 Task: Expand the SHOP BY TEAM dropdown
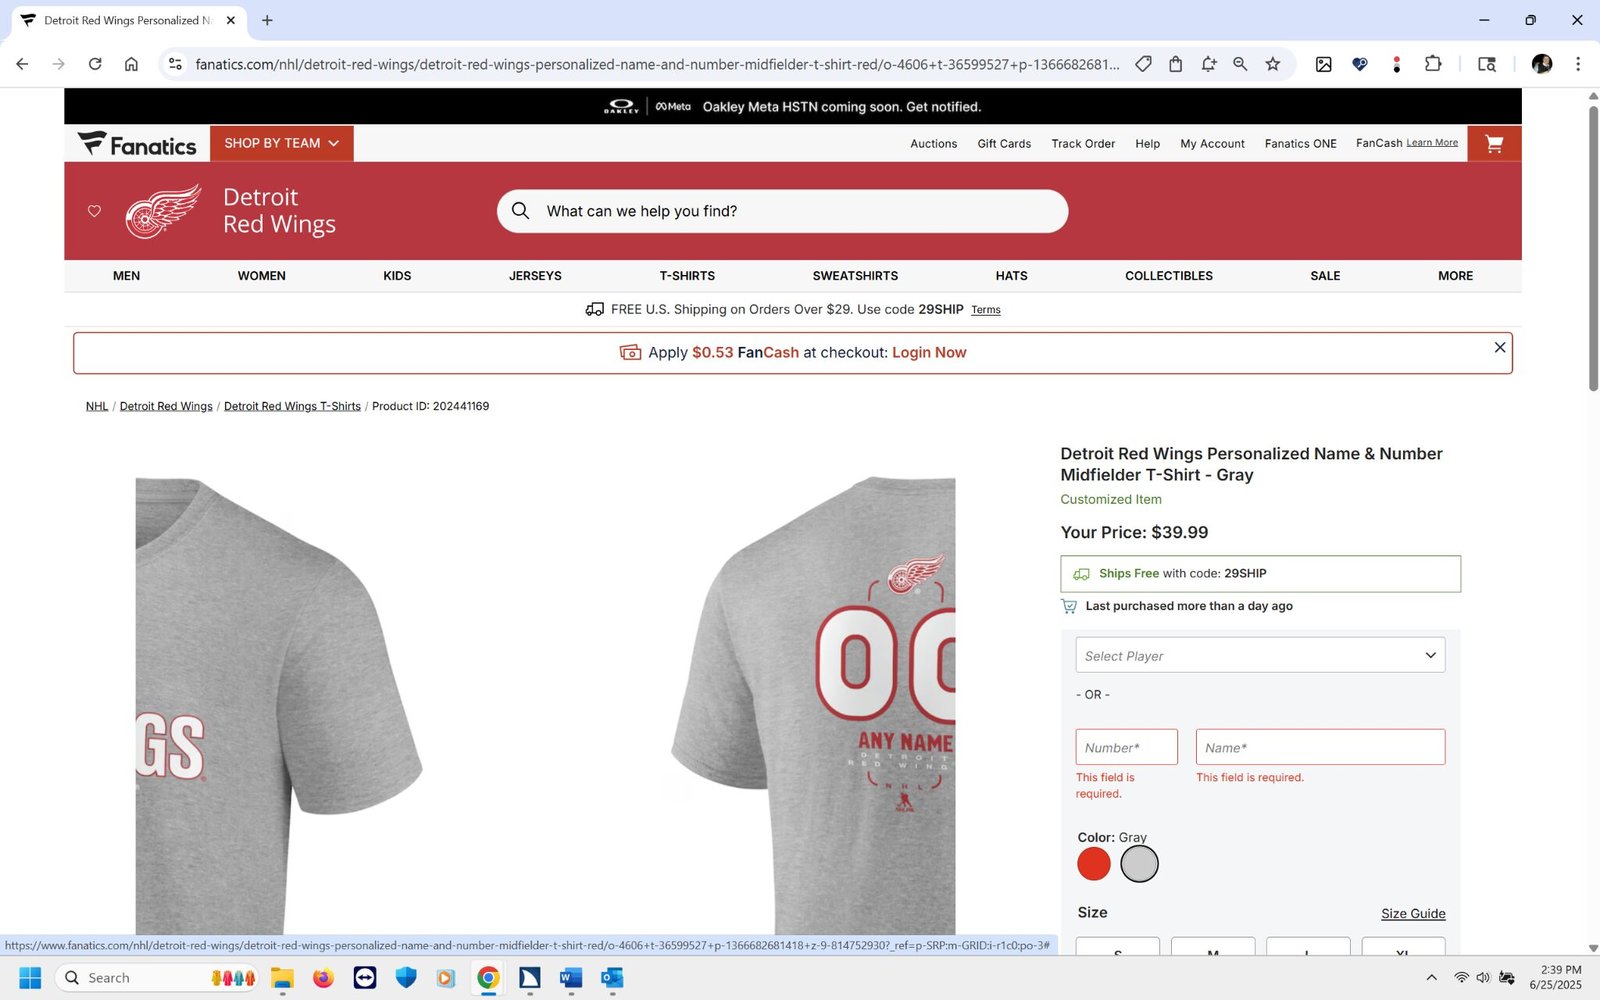(282, 144)
